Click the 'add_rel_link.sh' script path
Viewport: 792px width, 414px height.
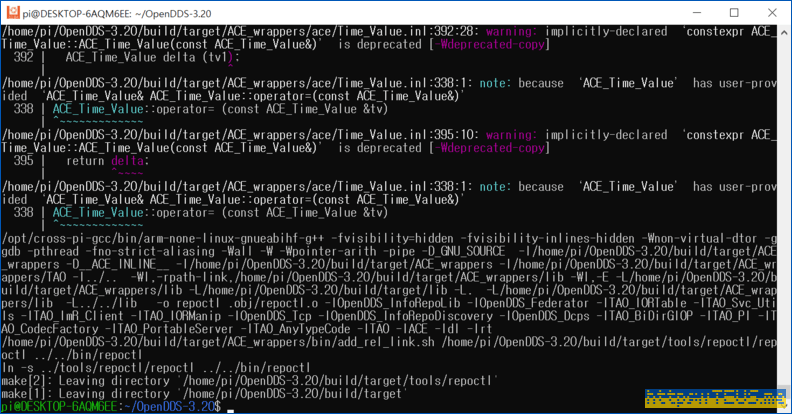(x=386, y=342)
